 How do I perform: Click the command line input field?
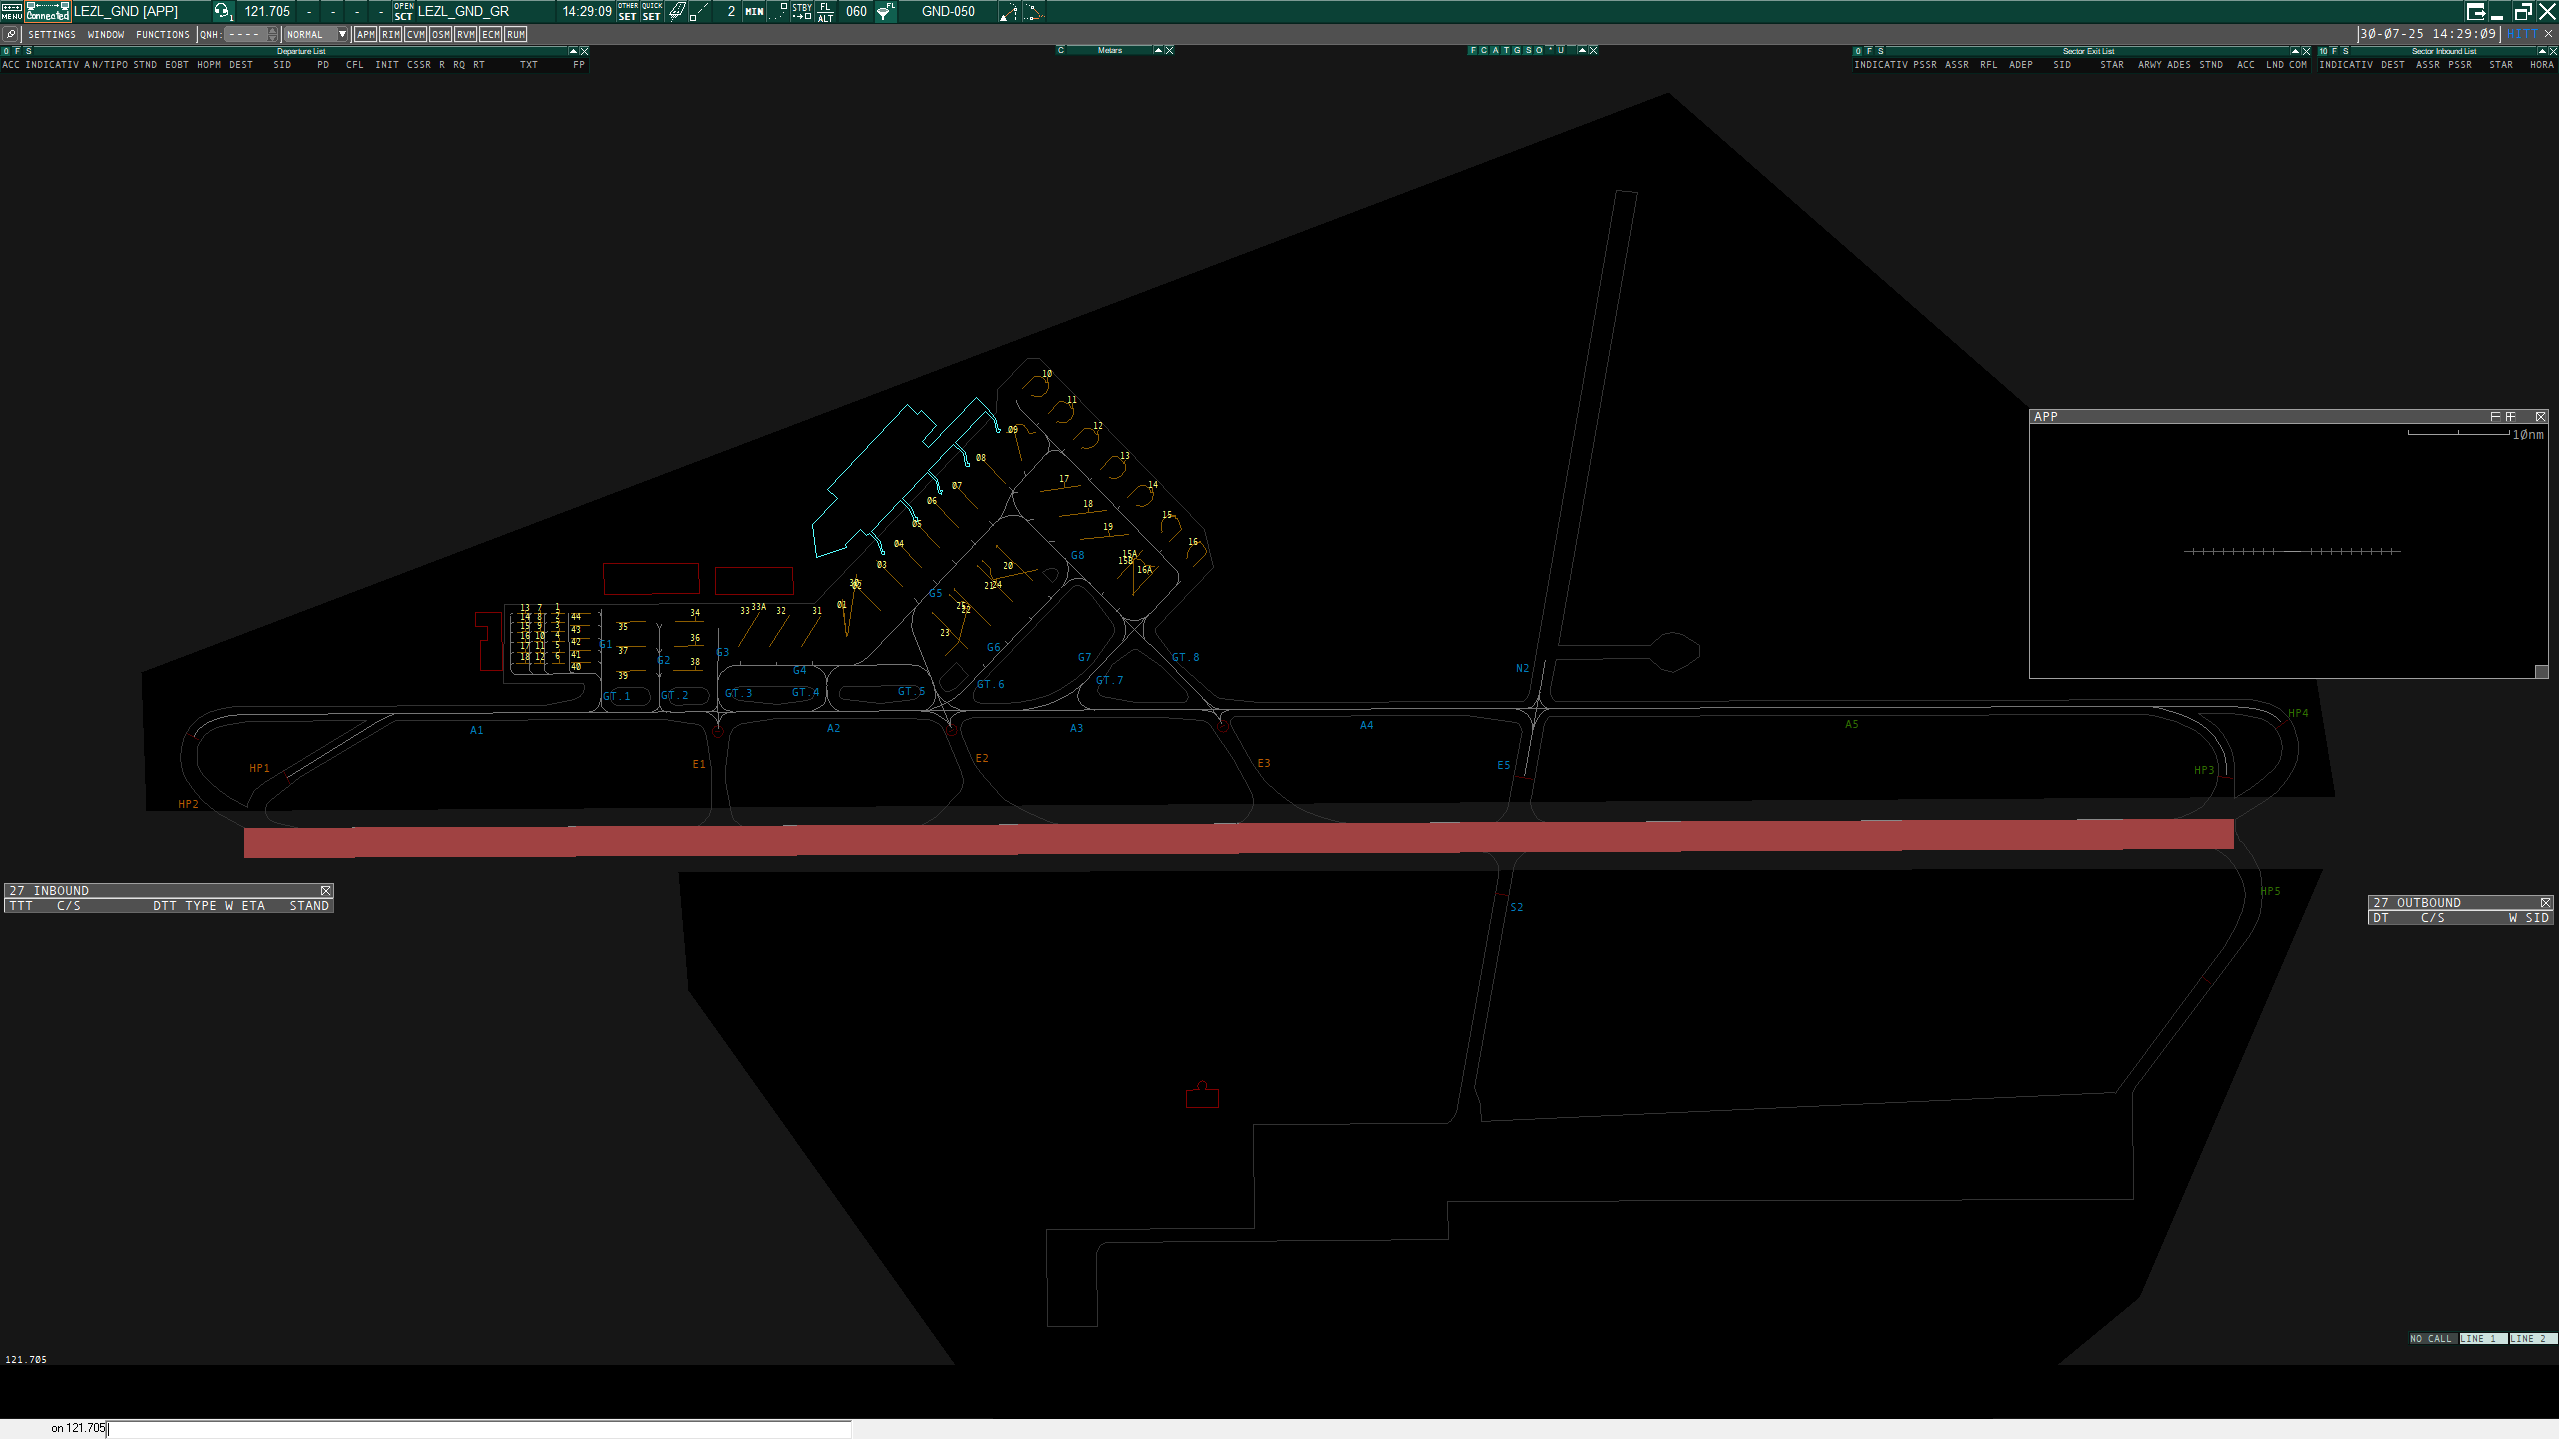[x=480, y=1428]
